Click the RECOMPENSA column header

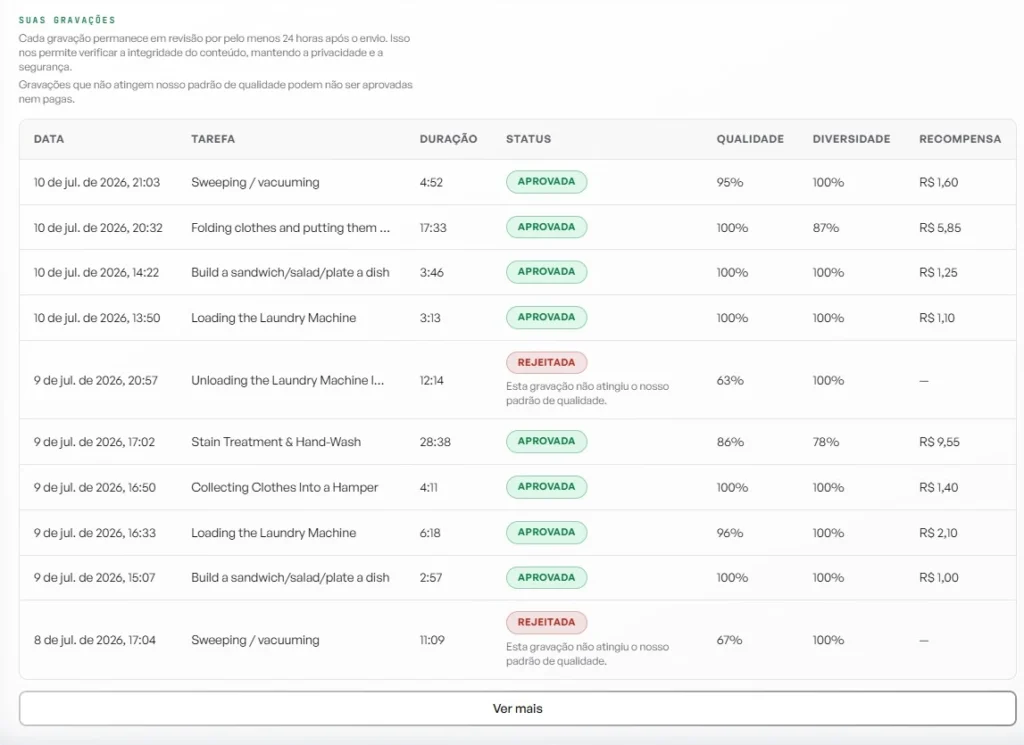point(959,139)
